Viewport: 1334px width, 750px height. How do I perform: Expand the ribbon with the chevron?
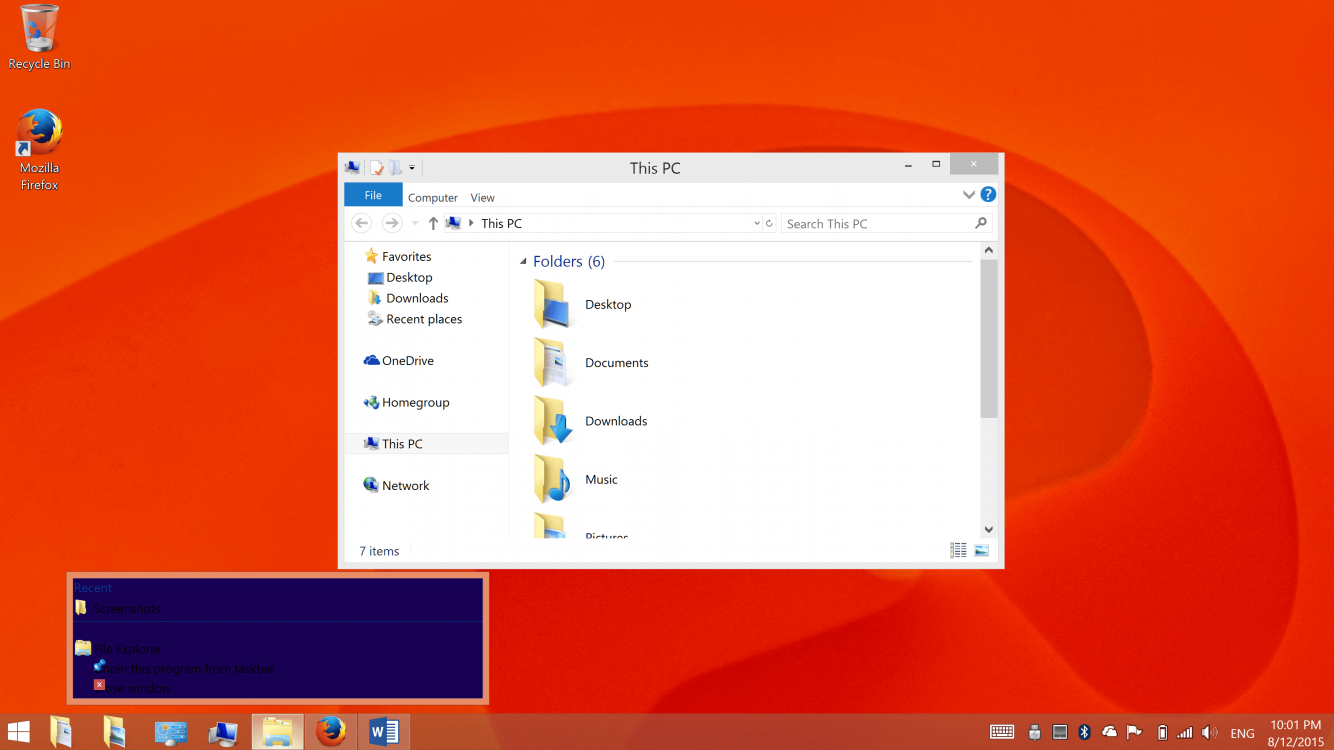click(968, 195)
